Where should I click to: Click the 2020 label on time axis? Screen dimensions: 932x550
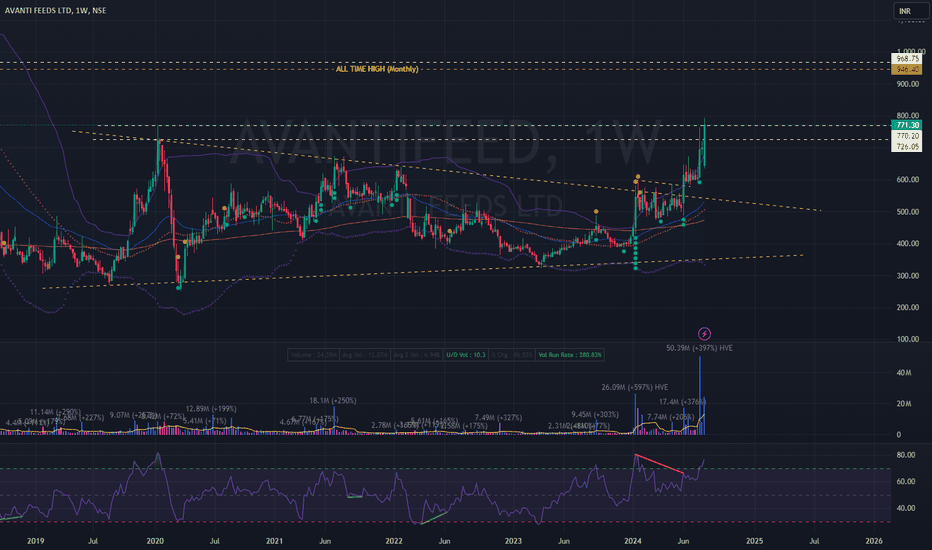click(155, 541)
